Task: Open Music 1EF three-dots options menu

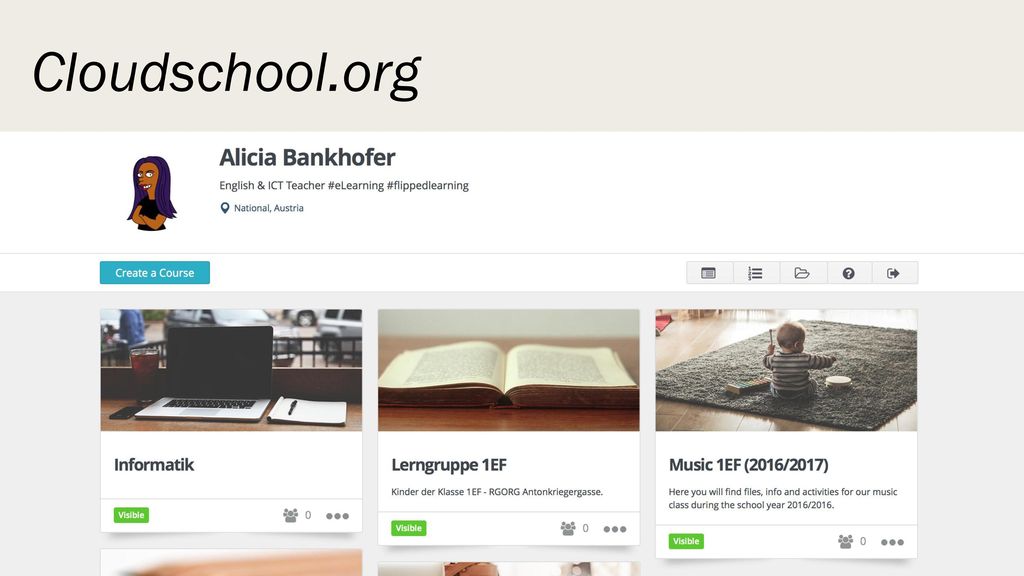Action: 893,542
